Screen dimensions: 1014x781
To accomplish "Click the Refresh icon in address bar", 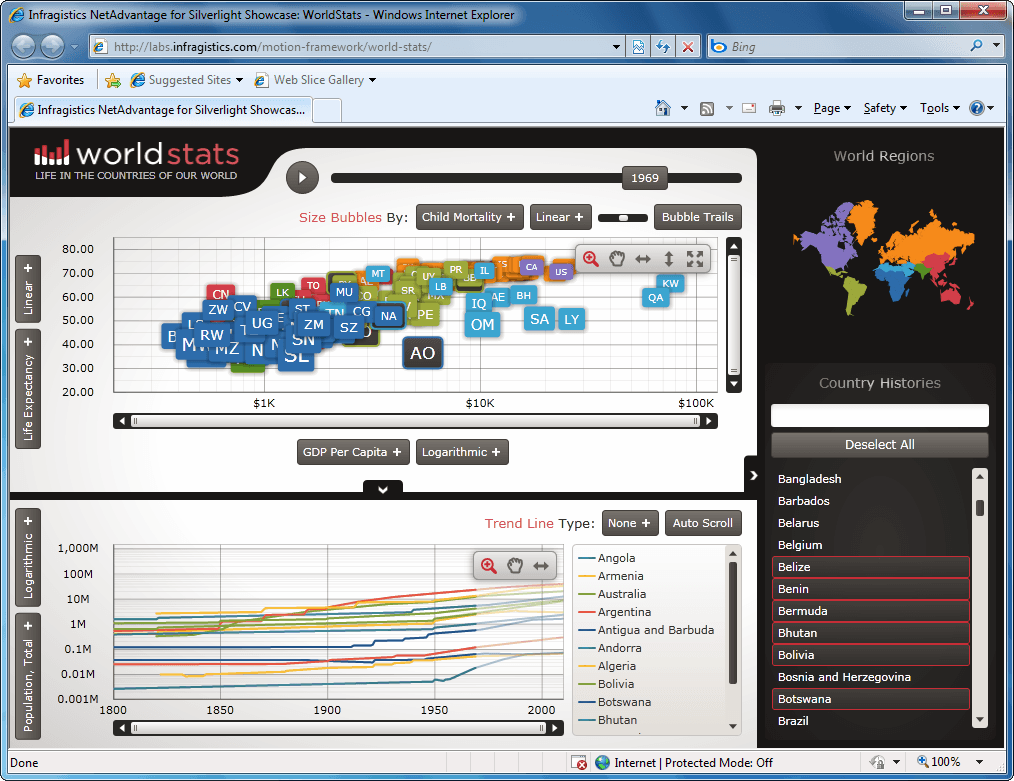I will [663, 47].
